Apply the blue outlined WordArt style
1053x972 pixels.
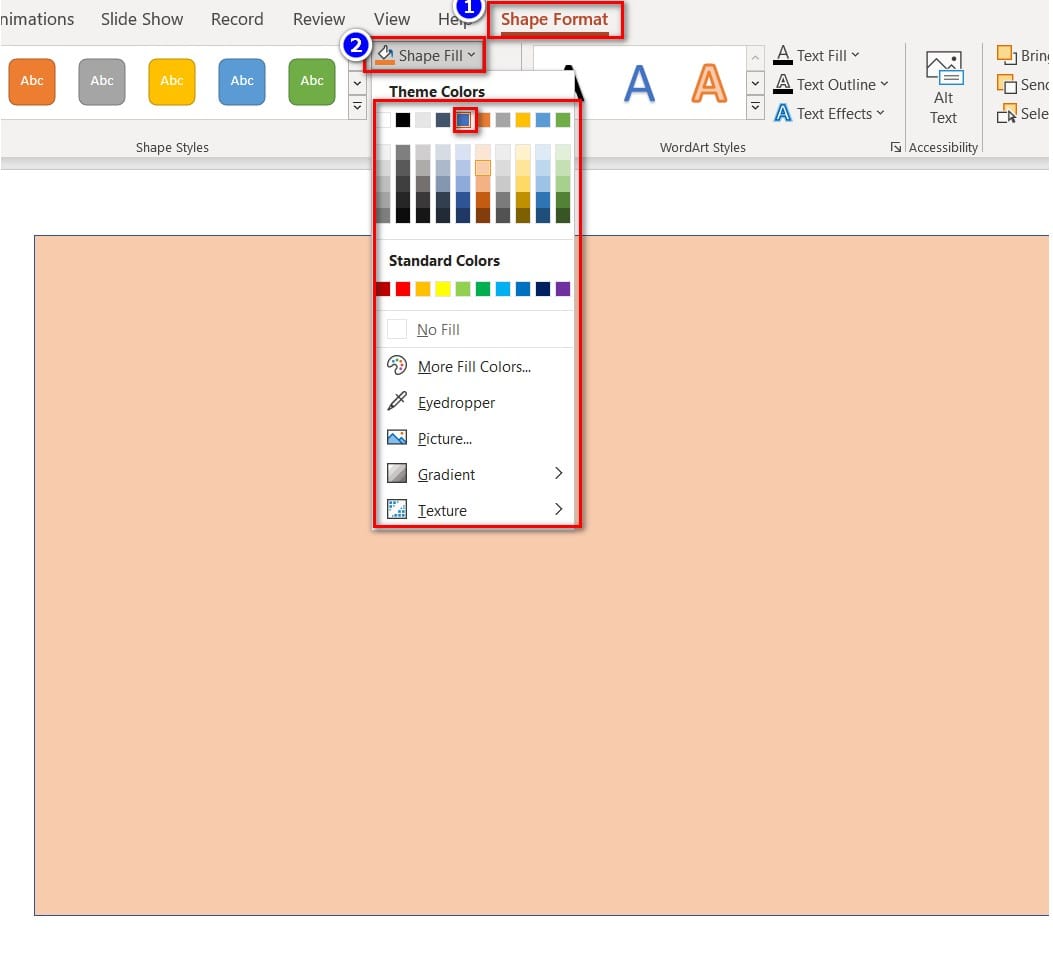tap(639, 84)
